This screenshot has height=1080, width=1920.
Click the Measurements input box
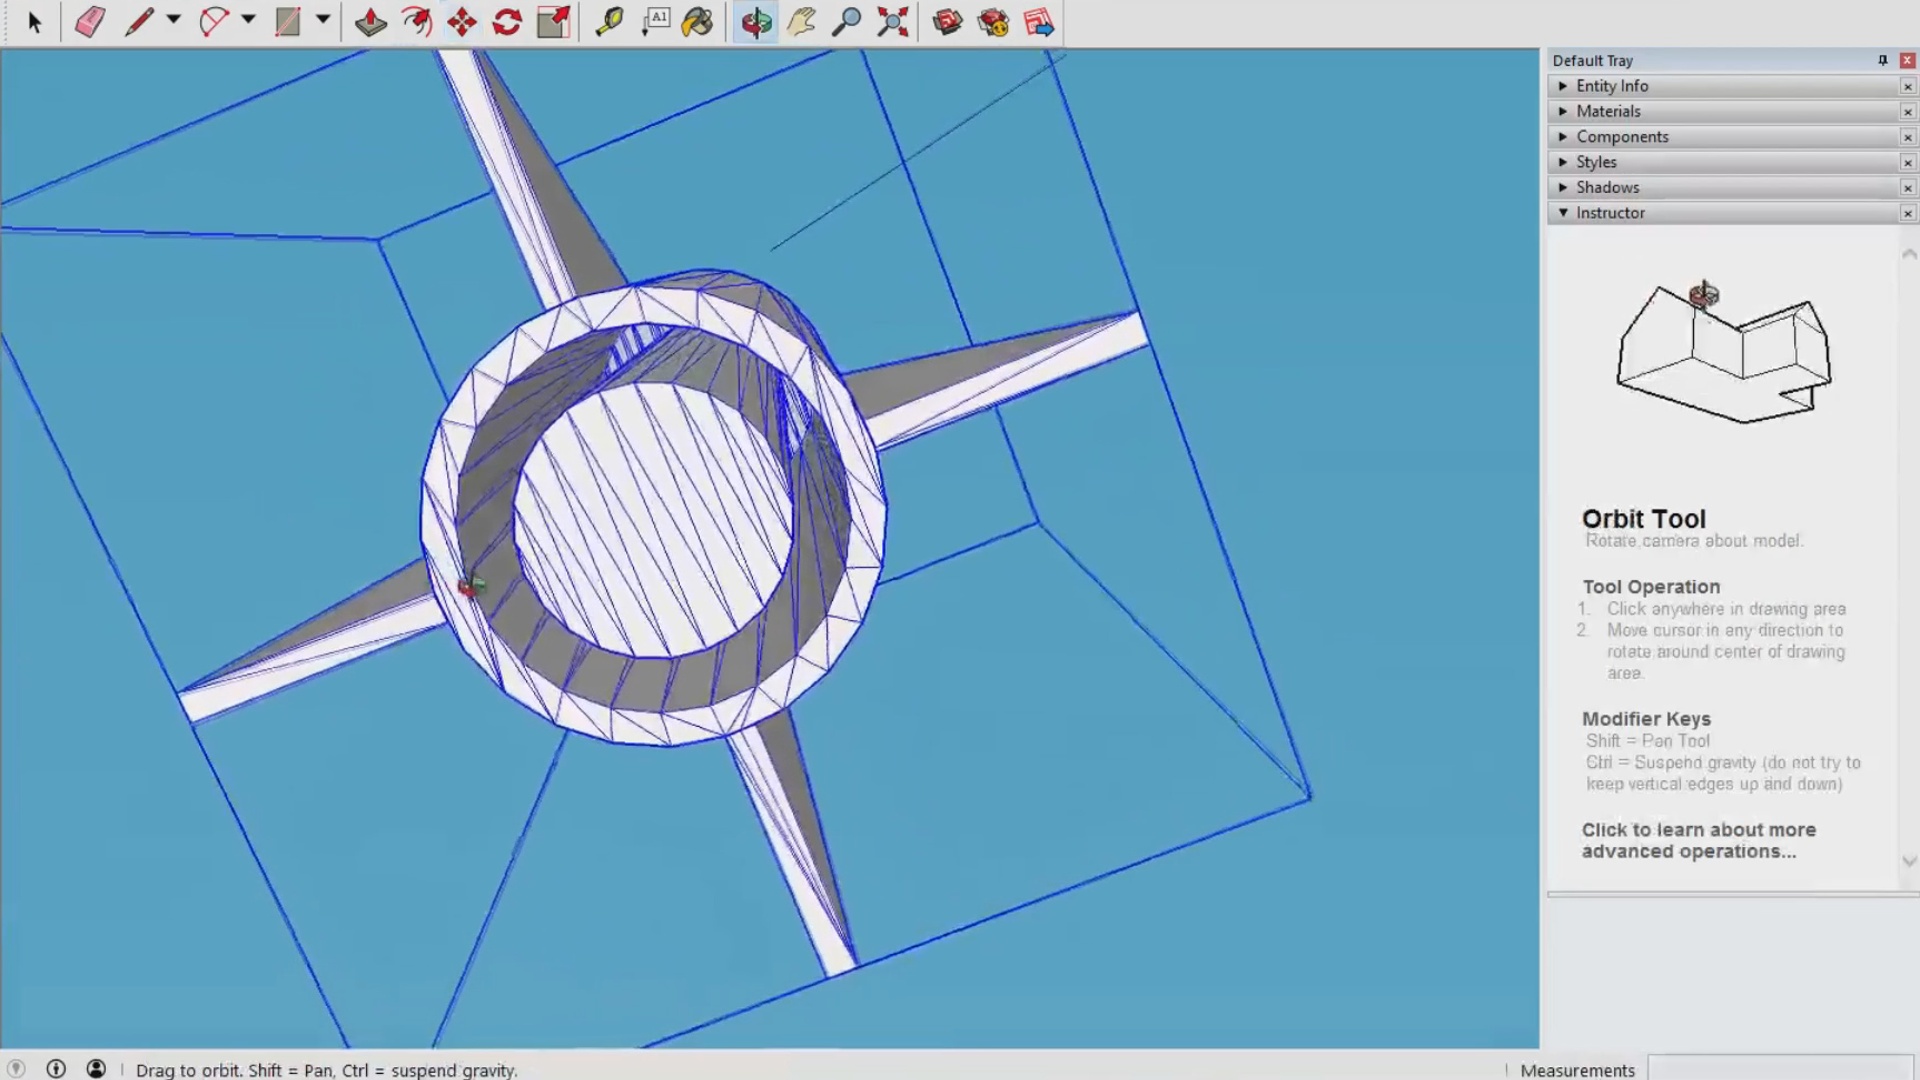point(1780,1069)
